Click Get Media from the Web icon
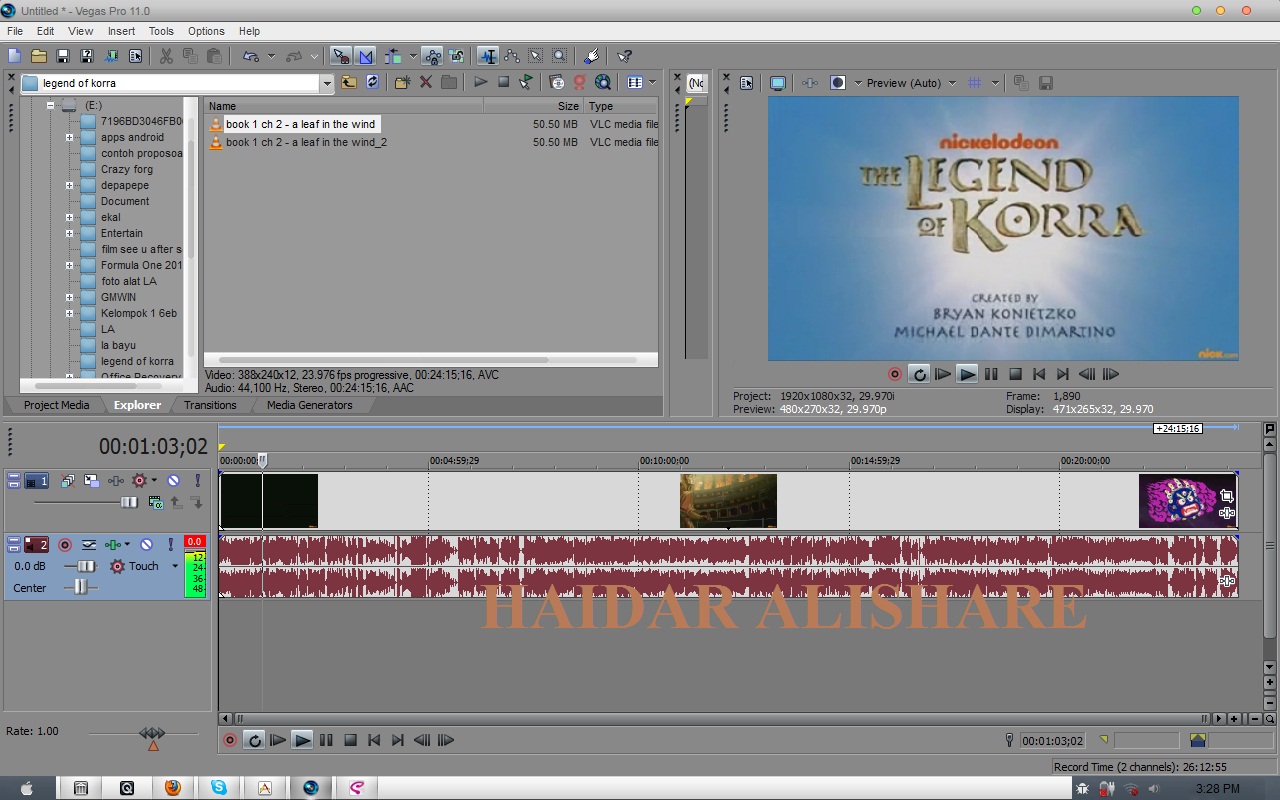The width and height of the screenshot is (1280, 800). 603,83
